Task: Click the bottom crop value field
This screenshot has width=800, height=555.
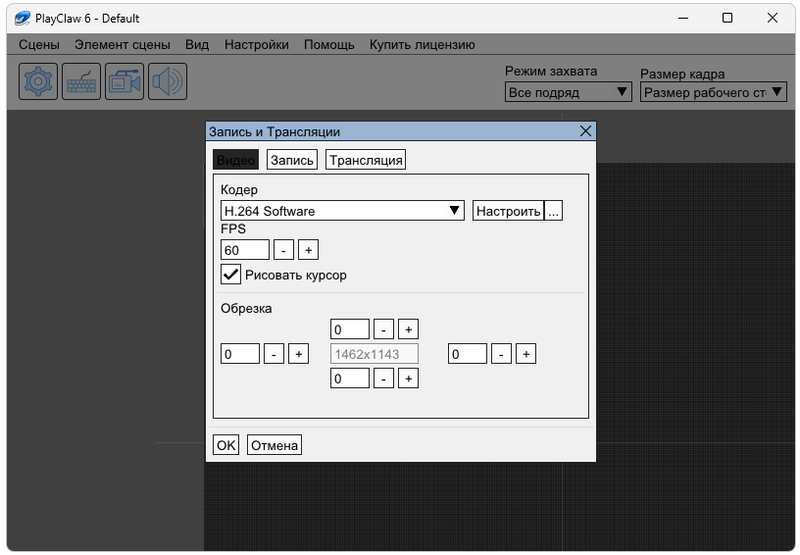Action: click(349, 379)
